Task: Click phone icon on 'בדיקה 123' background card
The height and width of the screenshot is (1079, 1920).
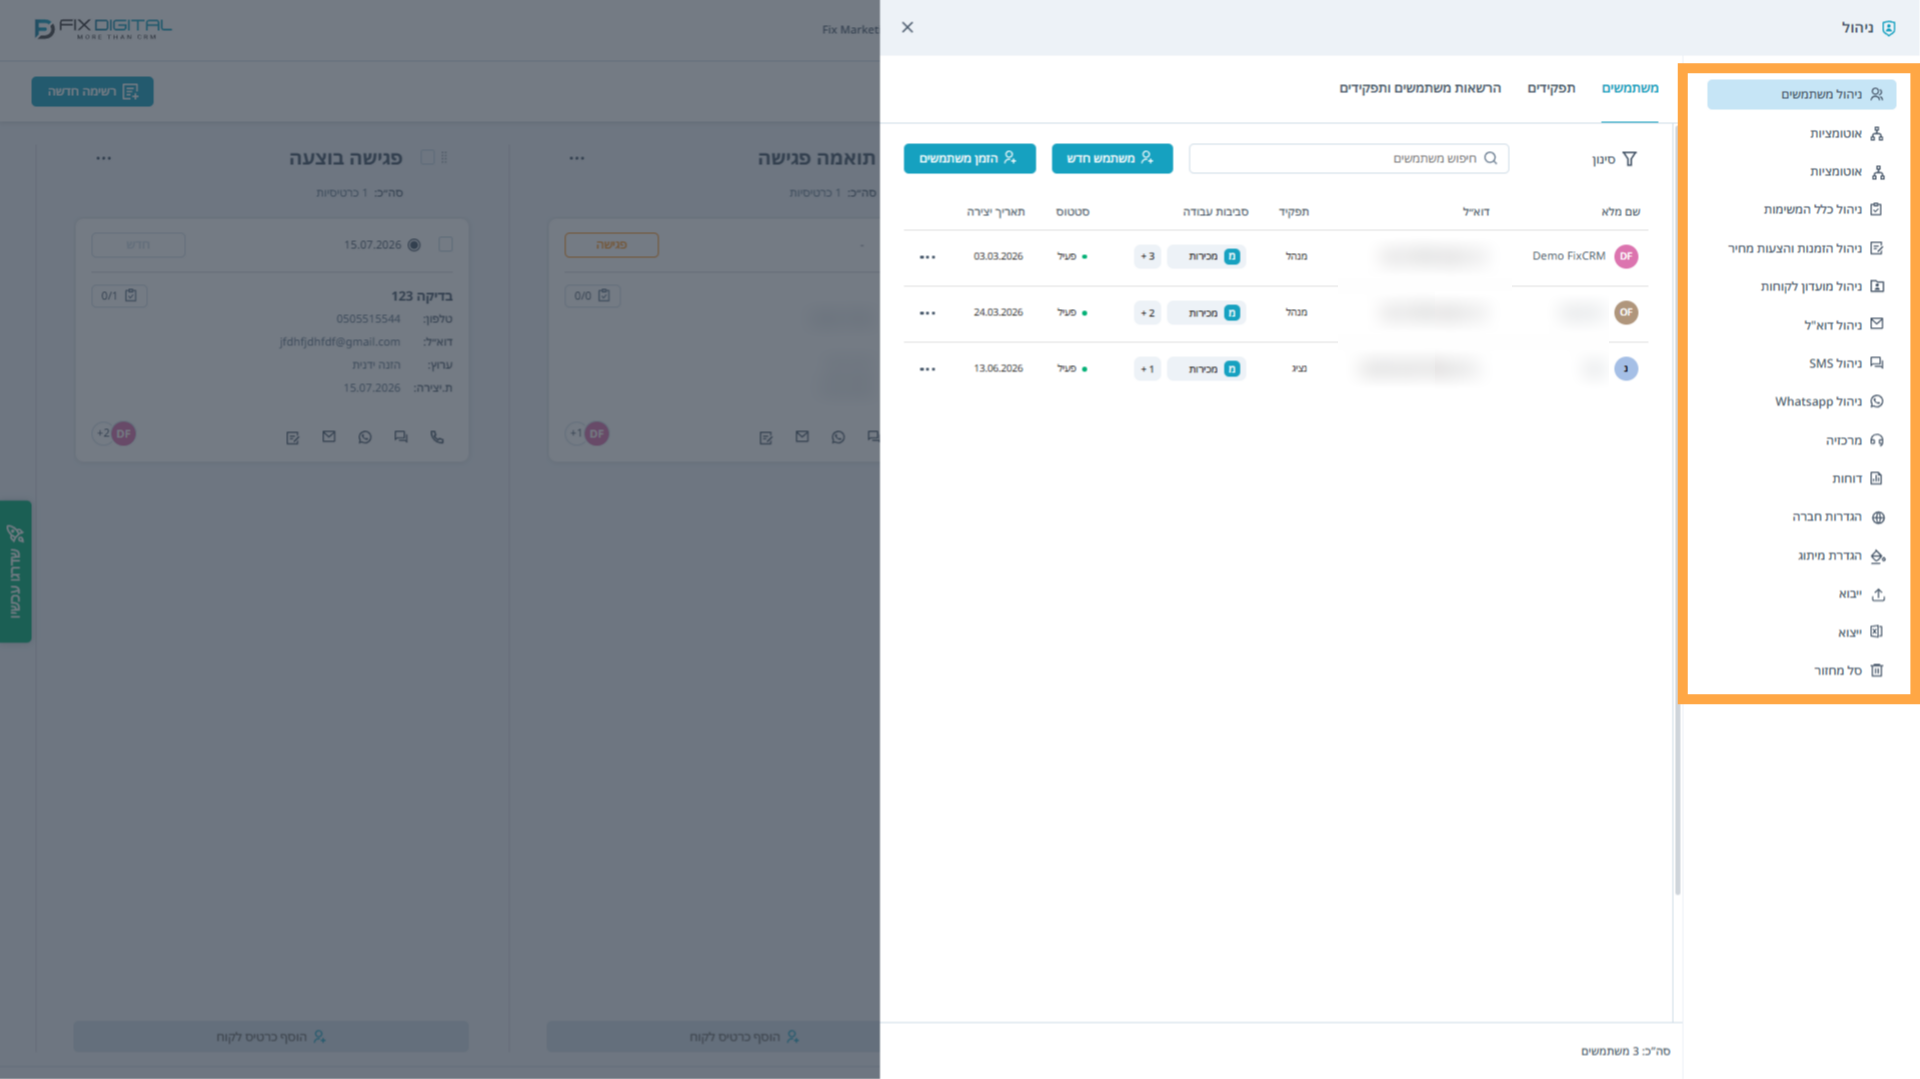Action: click(x=437, y=437)
